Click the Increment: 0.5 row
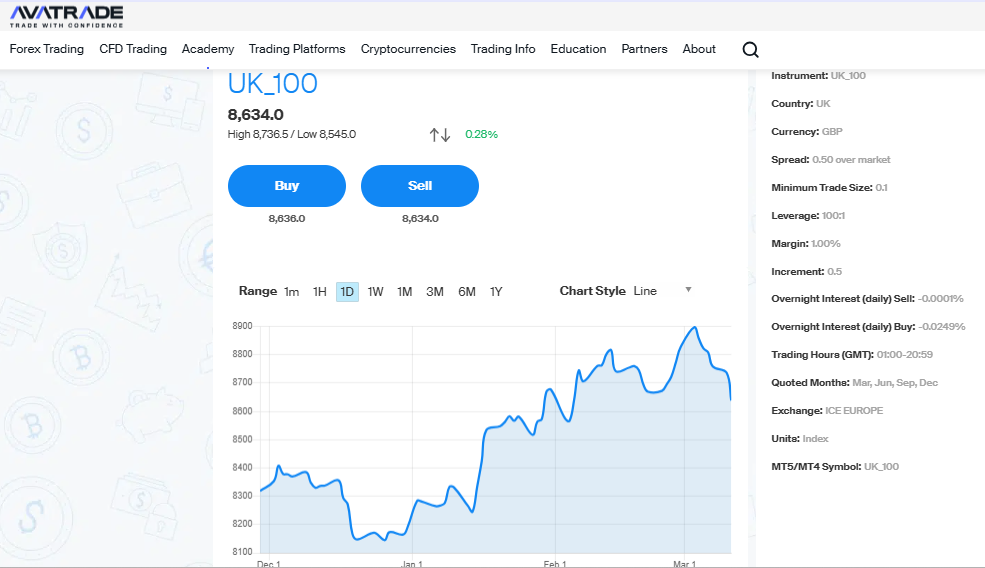This screenshot has height=568, width=985. 807,271
